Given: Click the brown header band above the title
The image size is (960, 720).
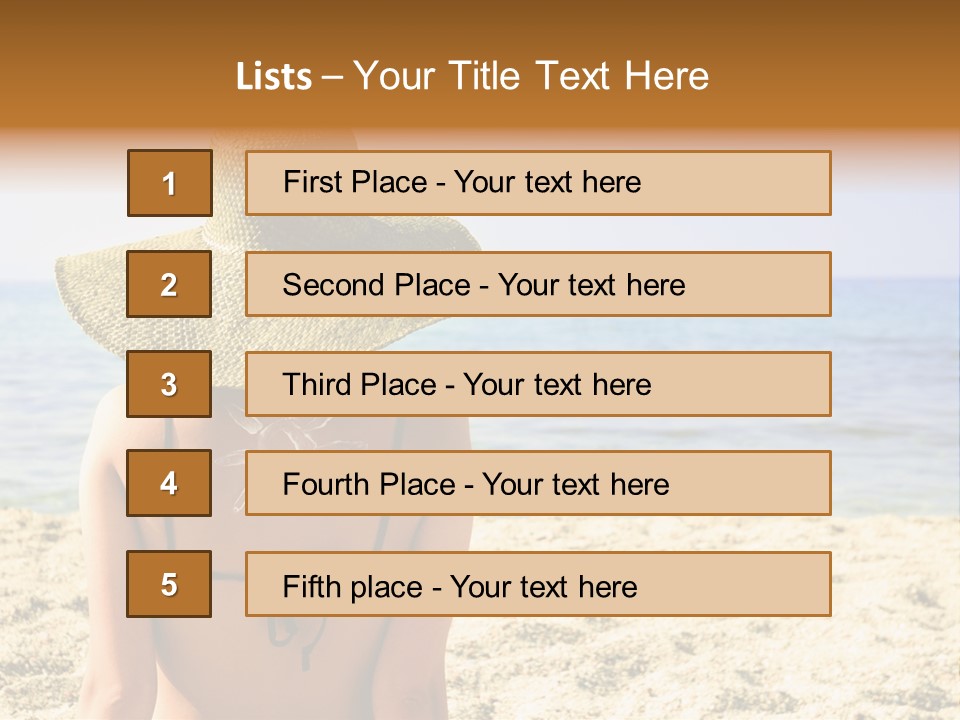Looking at the screenshot, I should coord(480,22).
